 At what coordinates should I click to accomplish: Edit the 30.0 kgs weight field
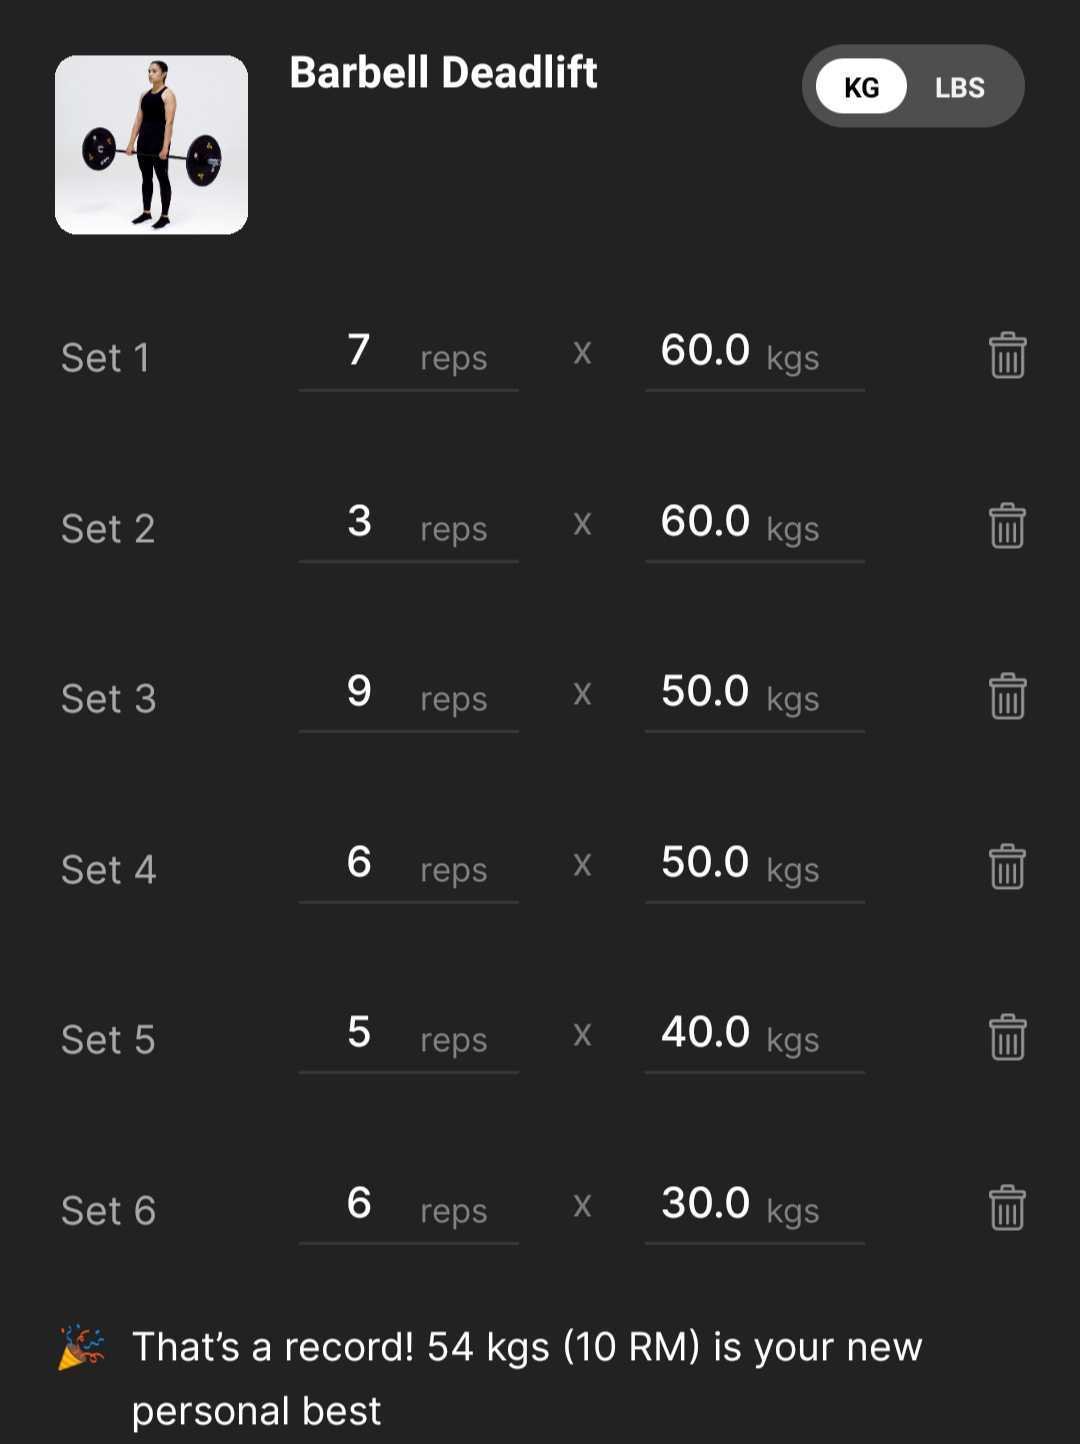point(755,1209)
